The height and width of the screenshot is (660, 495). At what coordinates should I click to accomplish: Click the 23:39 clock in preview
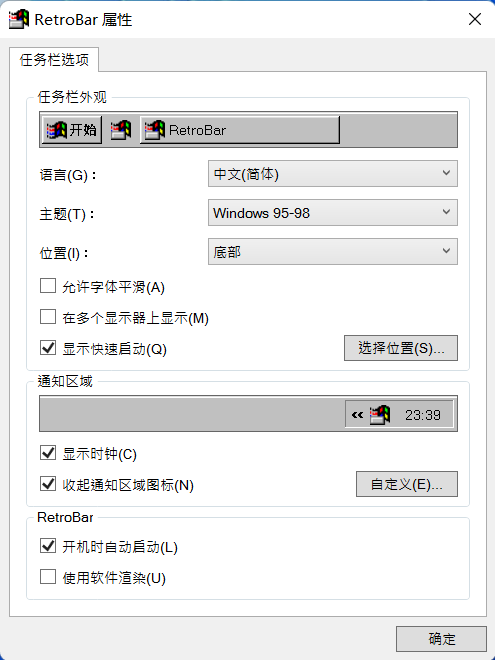click(x=423, y=415)
